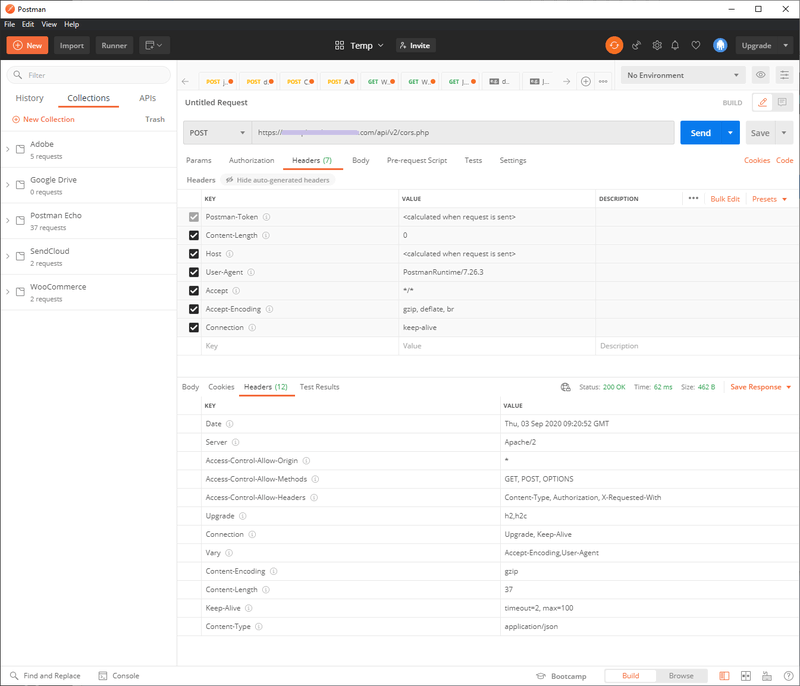The height and width of the screenshot is (686, 800).
Task: Click the New button
Action: click(28, 45)
